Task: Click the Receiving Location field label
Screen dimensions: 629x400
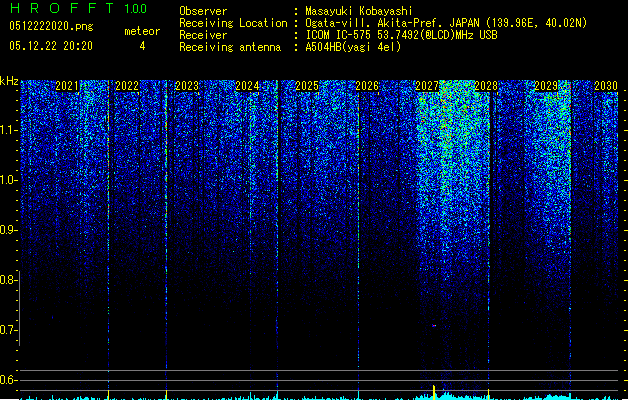Action: tap(233, 23)
